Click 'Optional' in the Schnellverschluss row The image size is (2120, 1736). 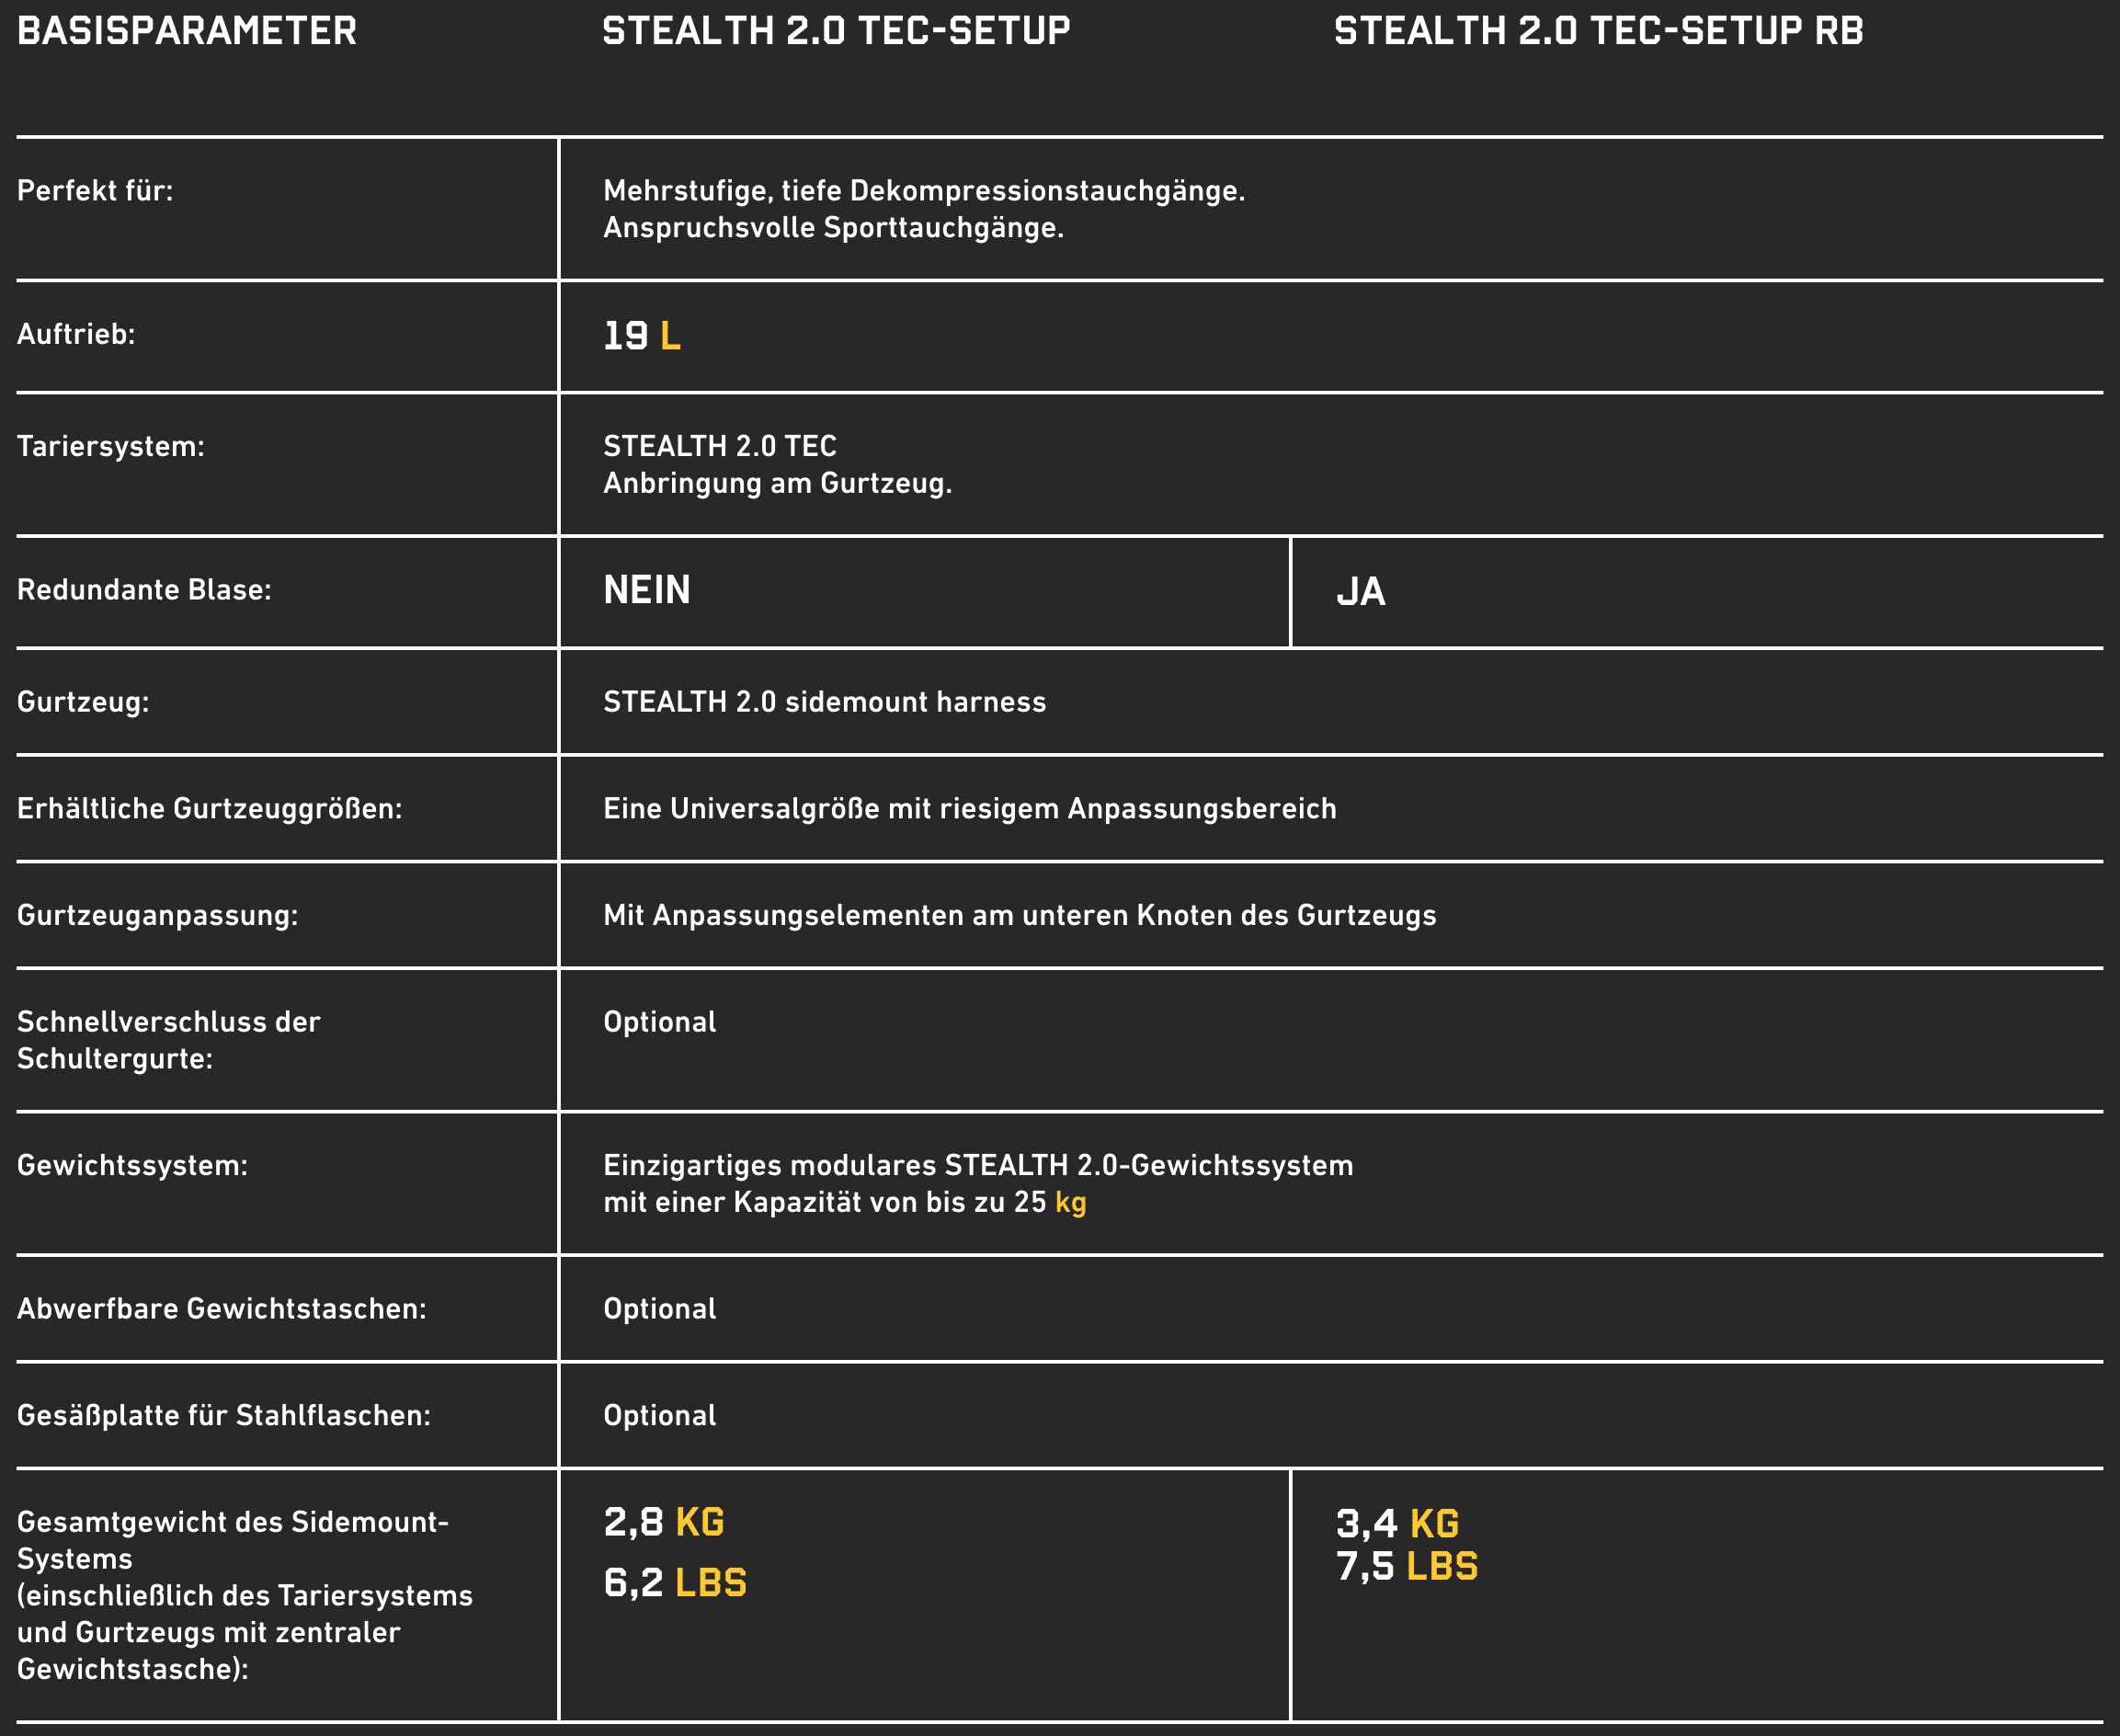coord(660,1022)
